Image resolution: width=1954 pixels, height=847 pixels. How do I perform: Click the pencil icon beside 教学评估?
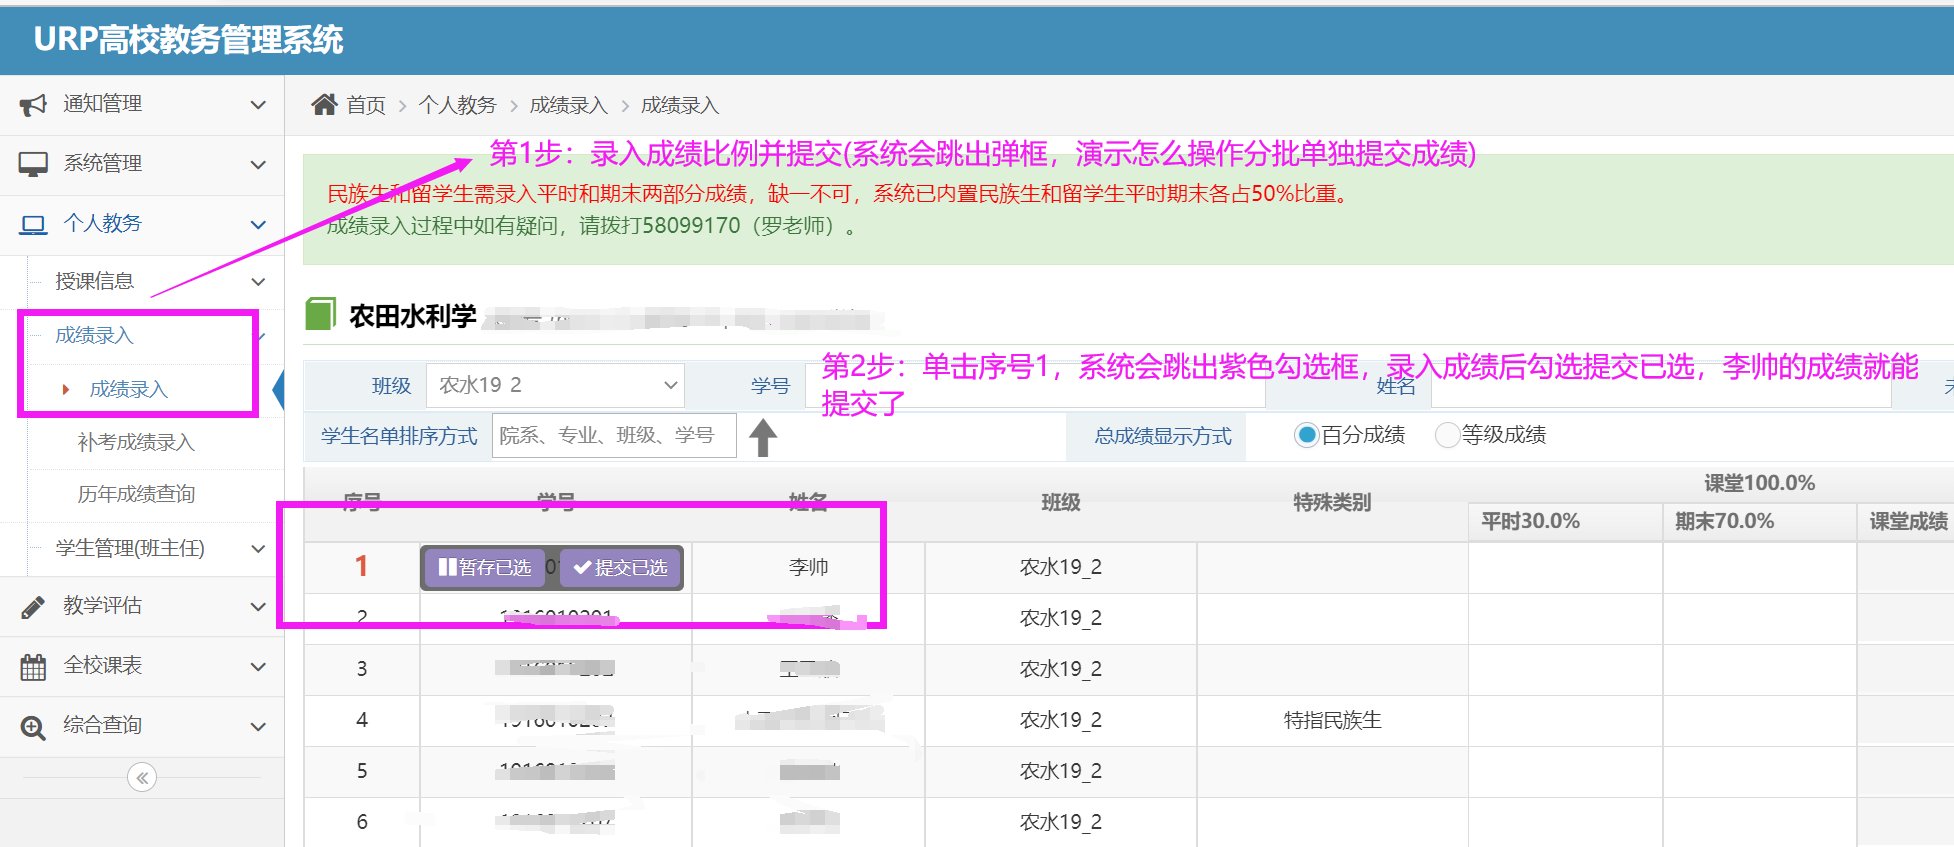(33, 607)
